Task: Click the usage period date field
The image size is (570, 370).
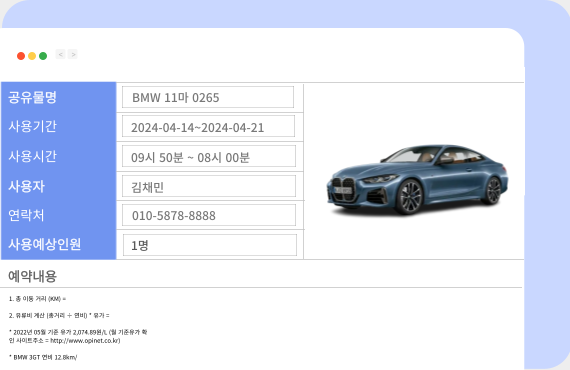Action: (208, 126)
